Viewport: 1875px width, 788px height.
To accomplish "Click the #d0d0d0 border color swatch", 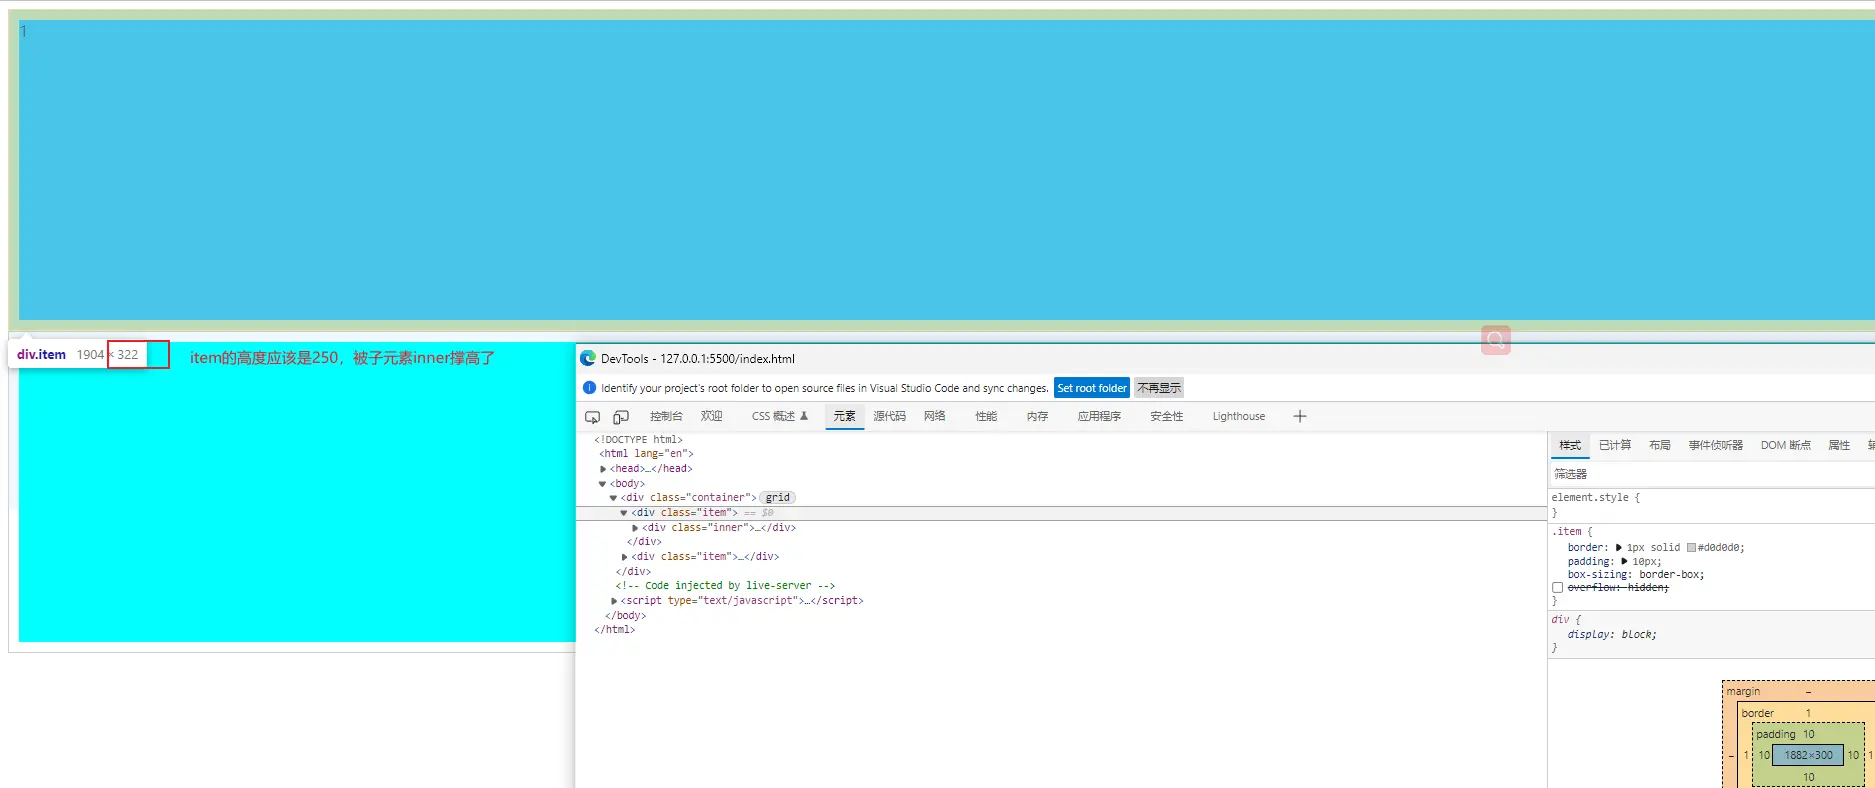I will click(x=1692, y=548).
